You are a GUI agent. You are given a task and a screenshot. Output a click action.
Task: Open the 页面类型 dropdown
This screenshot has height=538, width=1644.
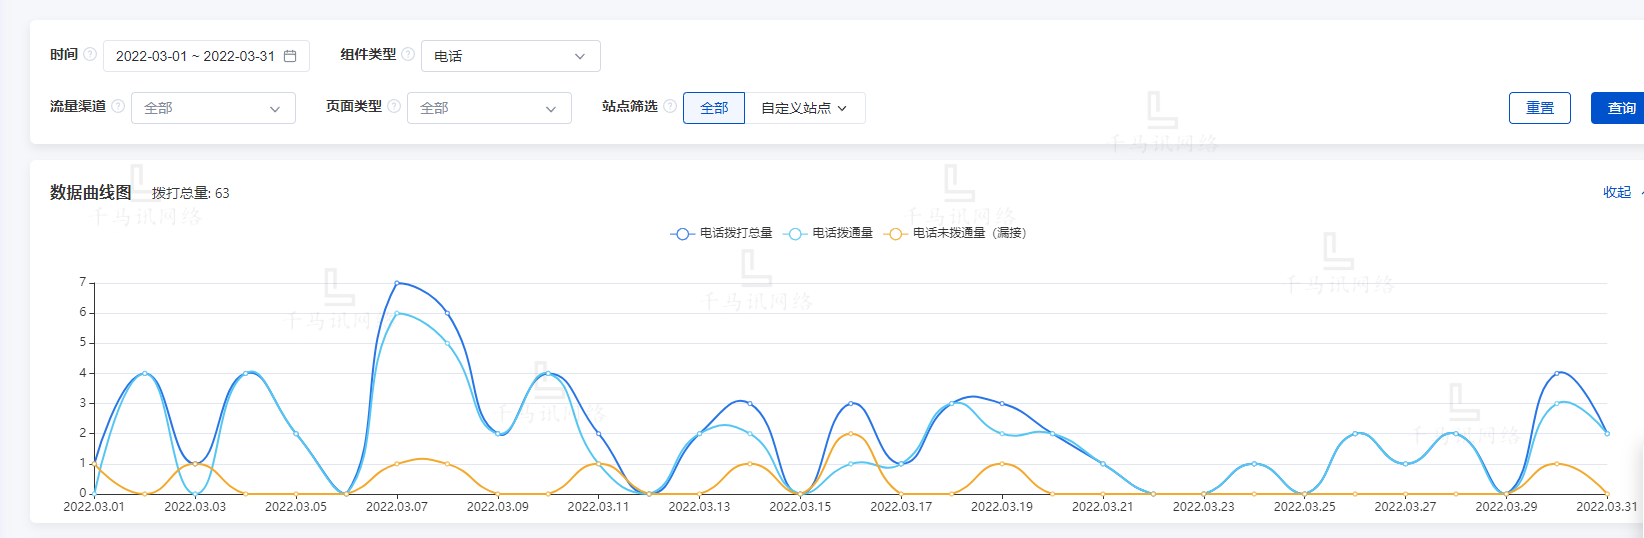489,108
